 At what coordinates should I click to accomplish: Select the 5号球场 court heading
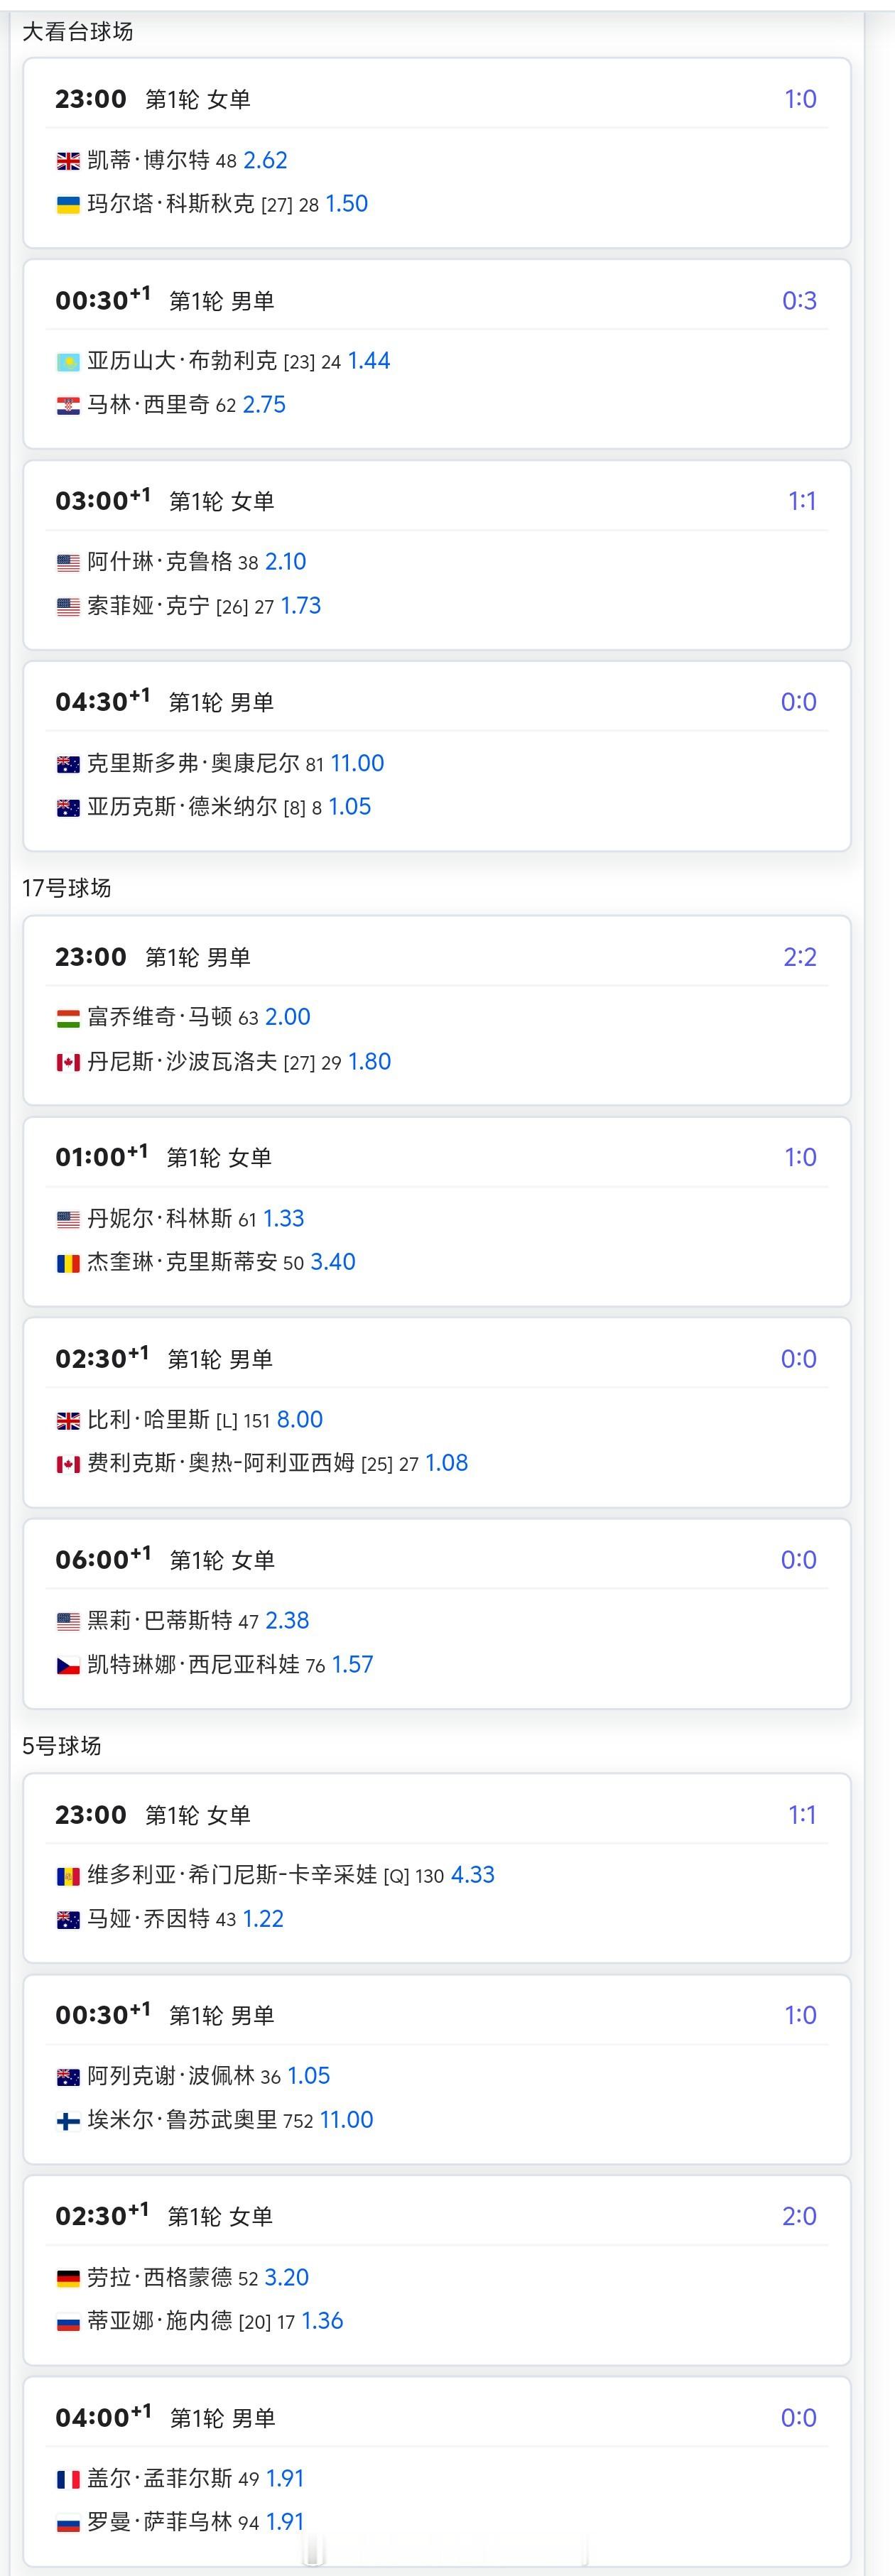coord(62,1746)
